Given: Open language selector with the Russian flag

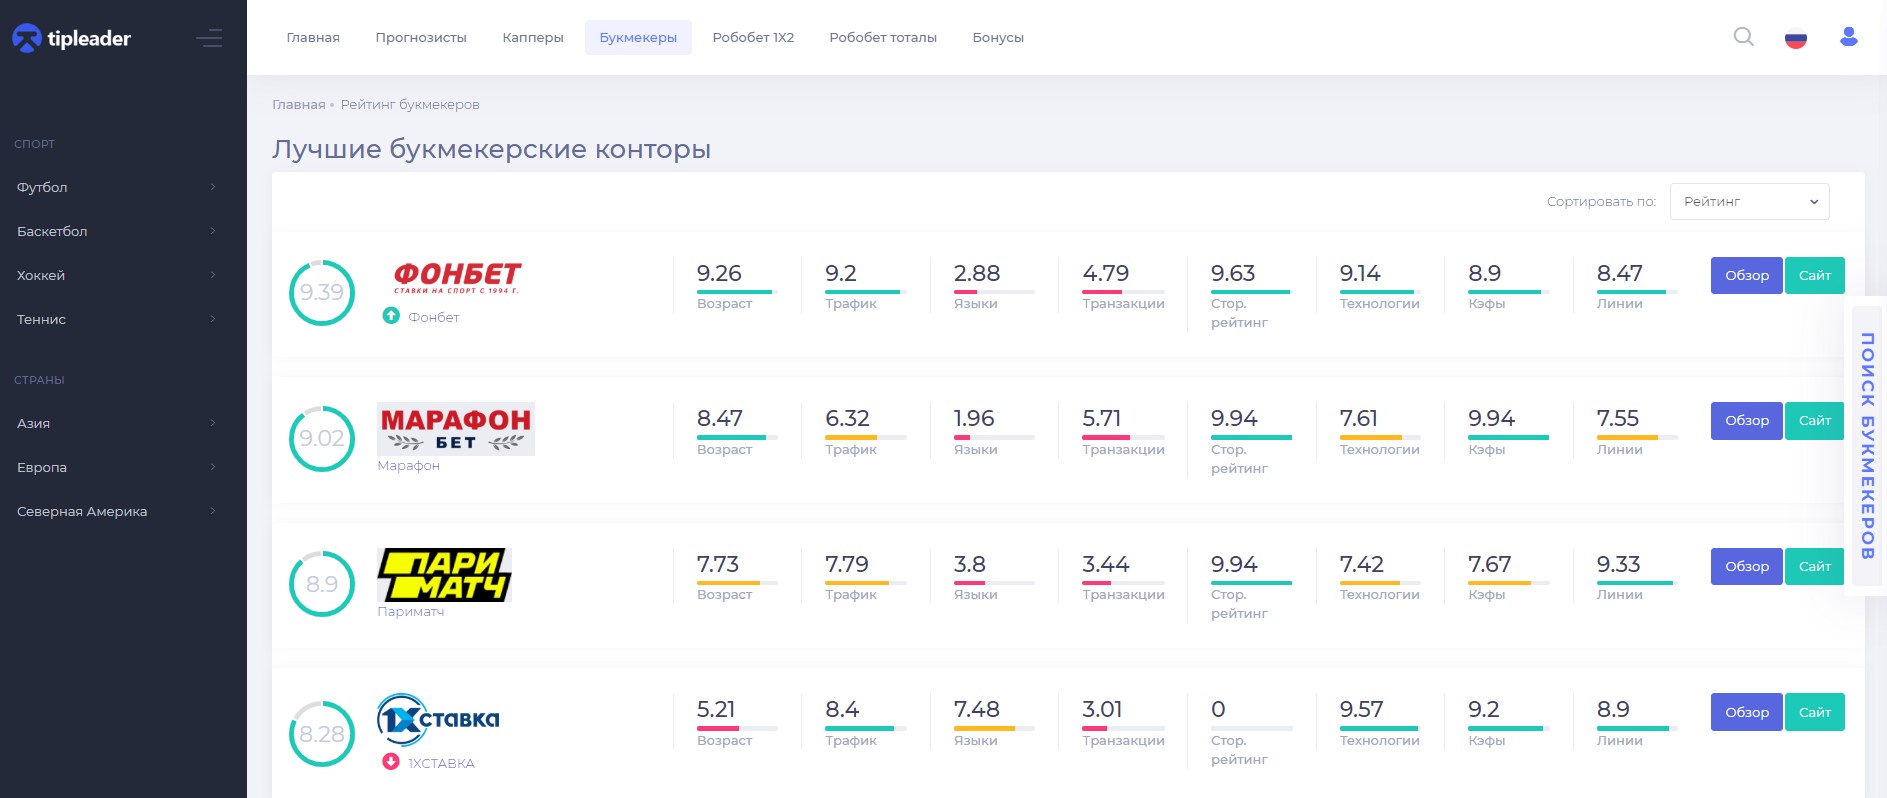Looking at the screenshot, I should 1796,38.
